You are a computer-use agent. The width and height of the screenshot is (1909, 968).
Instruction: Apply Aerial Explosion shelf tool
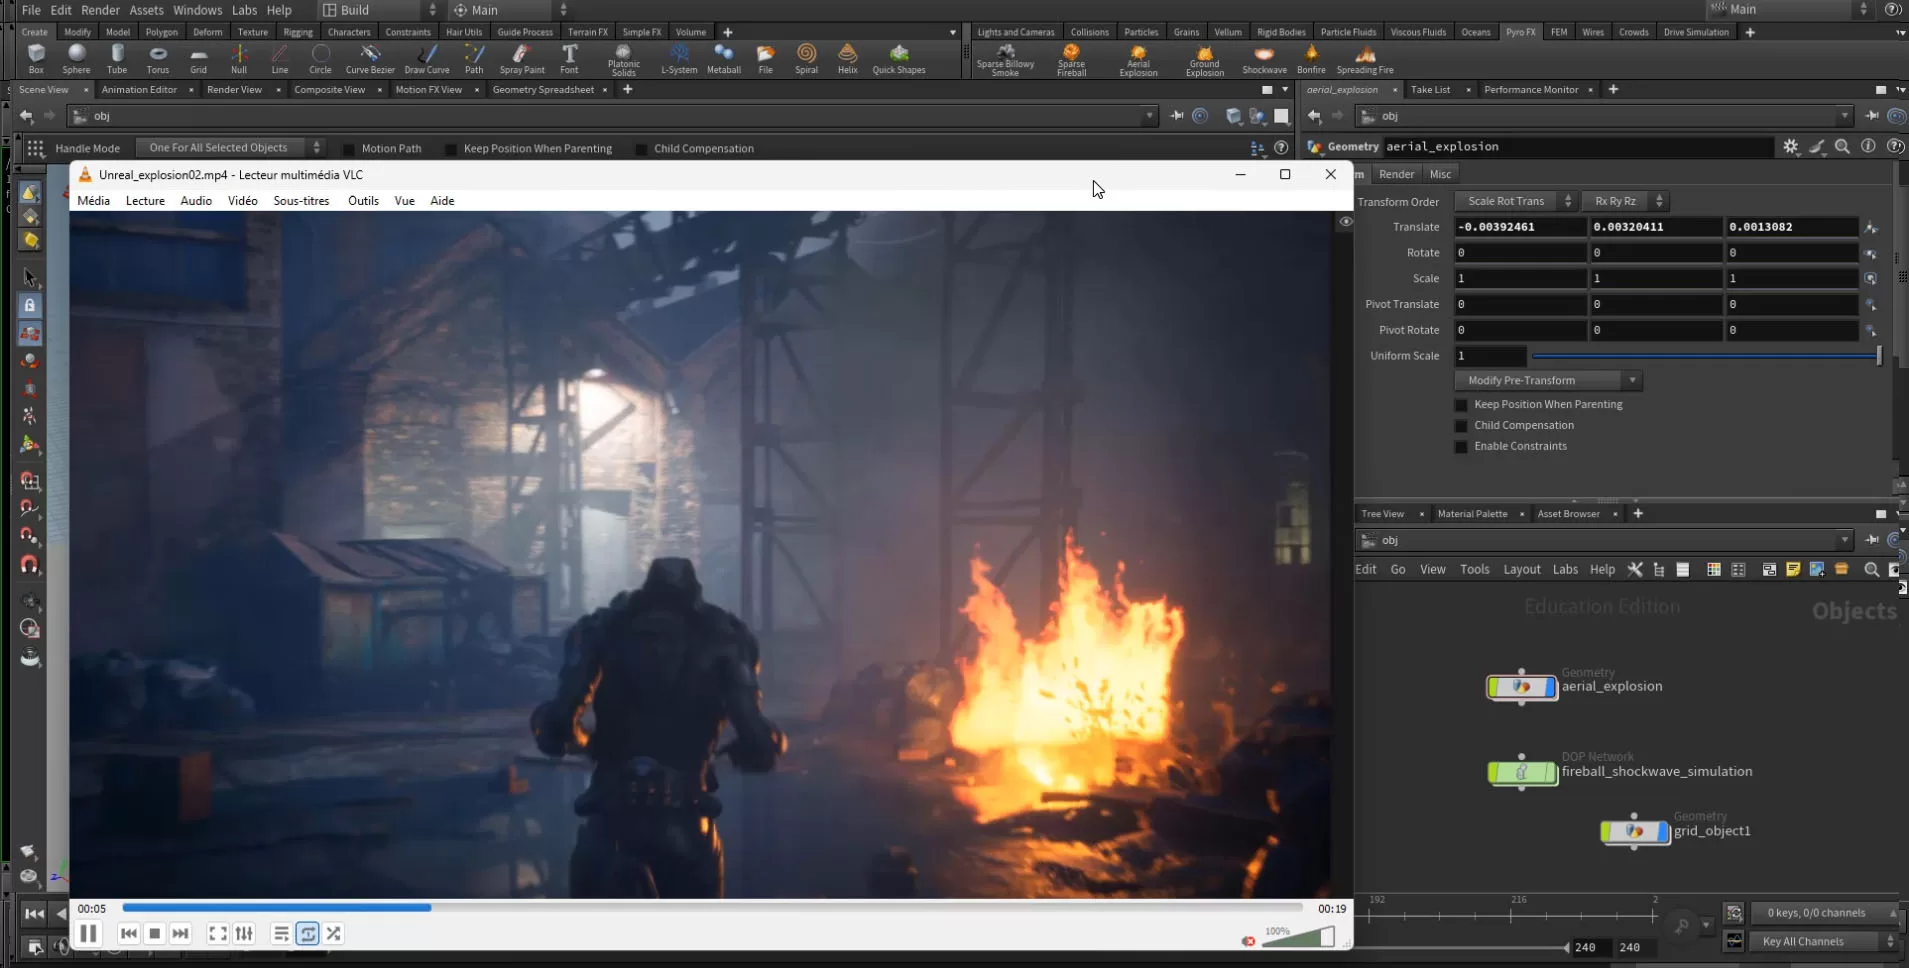(x=1138, y=59)
